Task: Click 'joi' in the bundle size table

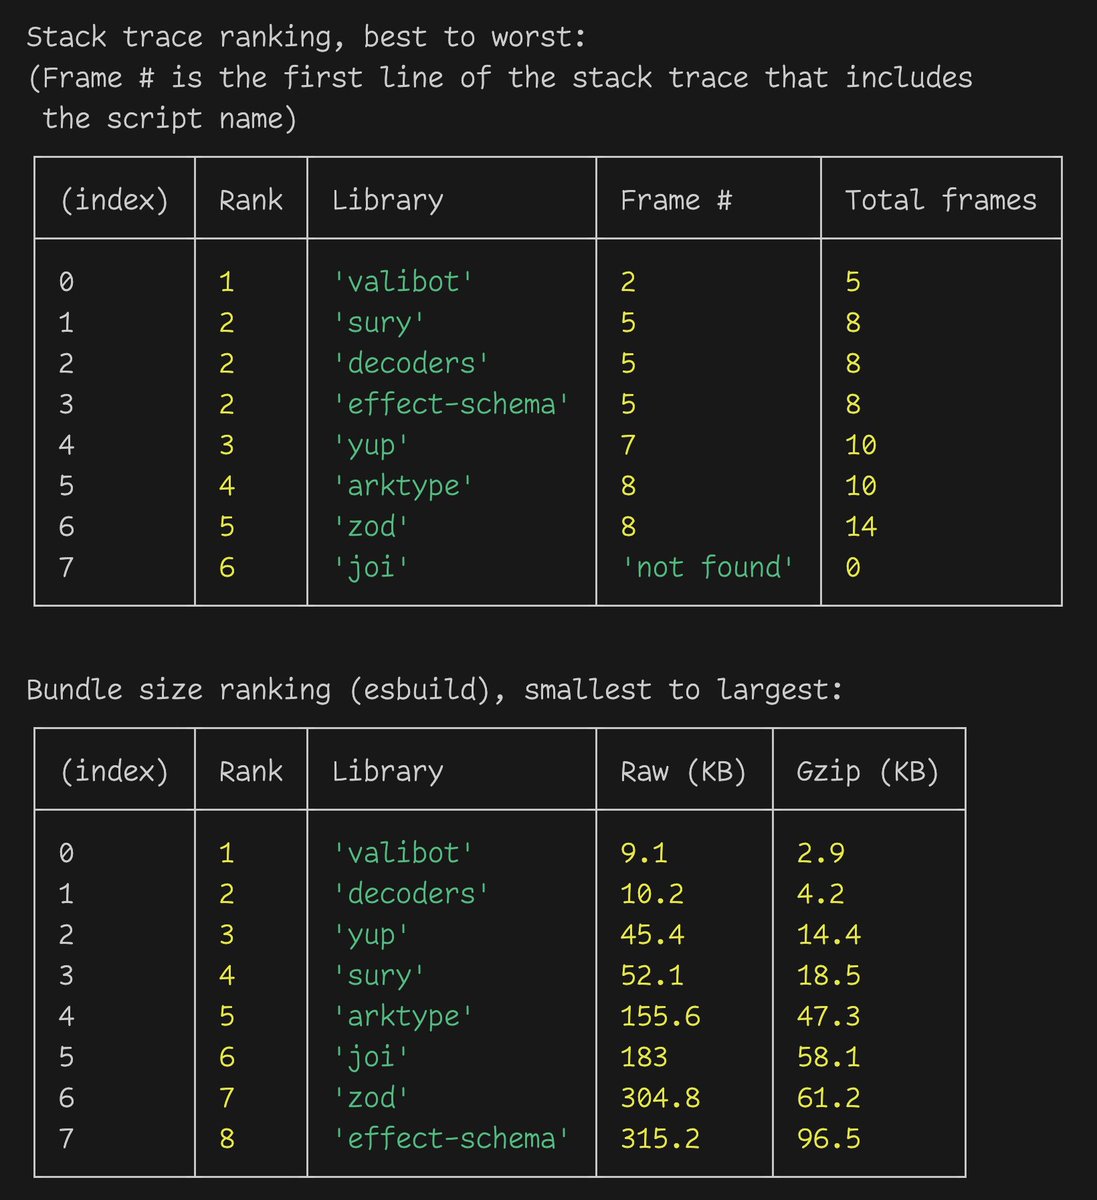Action: (x=371, y=1057)
